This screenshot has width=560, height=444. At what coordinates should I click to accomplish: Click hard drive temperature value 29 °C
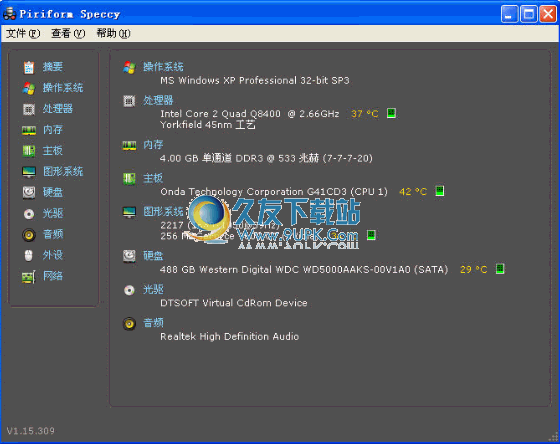474,269
